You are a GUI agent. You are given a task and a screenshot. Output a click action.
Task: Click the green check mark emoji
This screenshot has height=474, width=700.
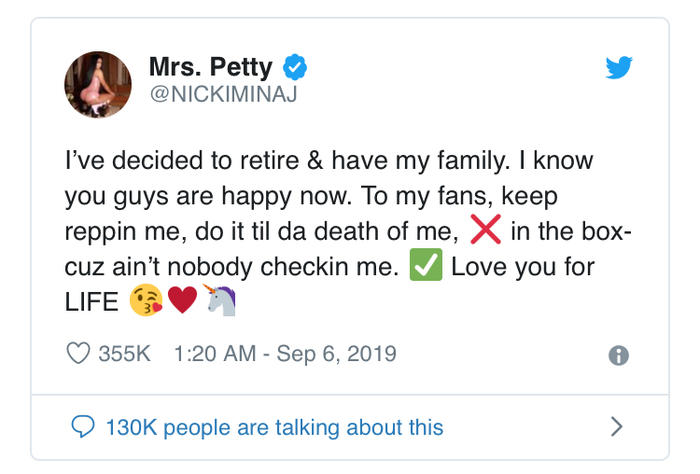click(x=426, y=268)
